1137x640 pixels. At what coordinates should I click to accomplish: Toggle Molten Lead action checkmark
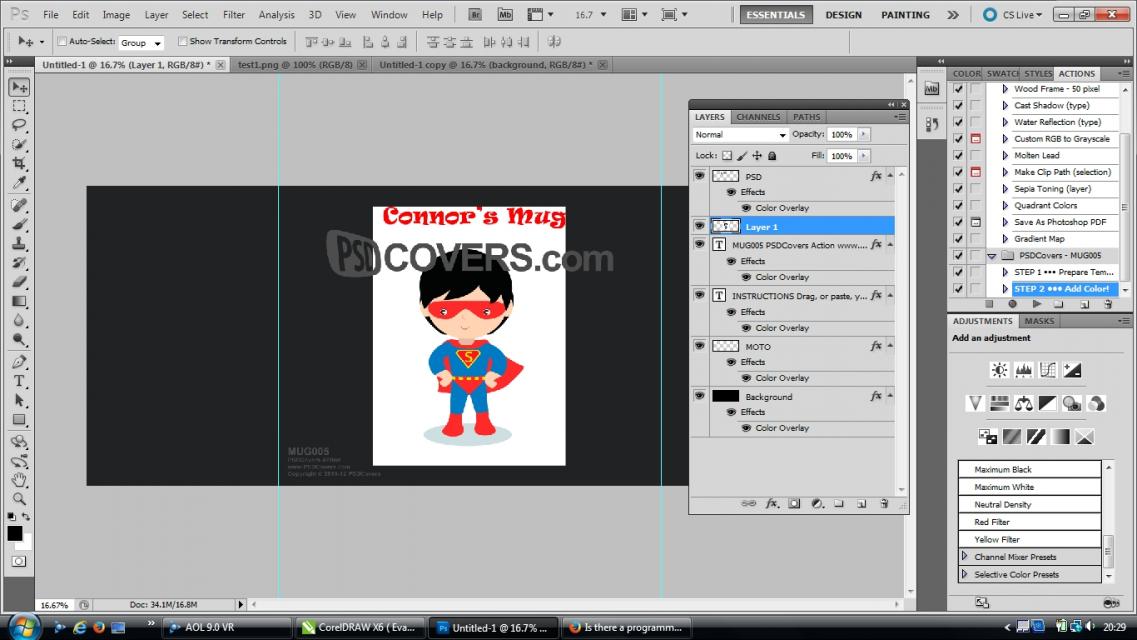click(x=958, y=155)
